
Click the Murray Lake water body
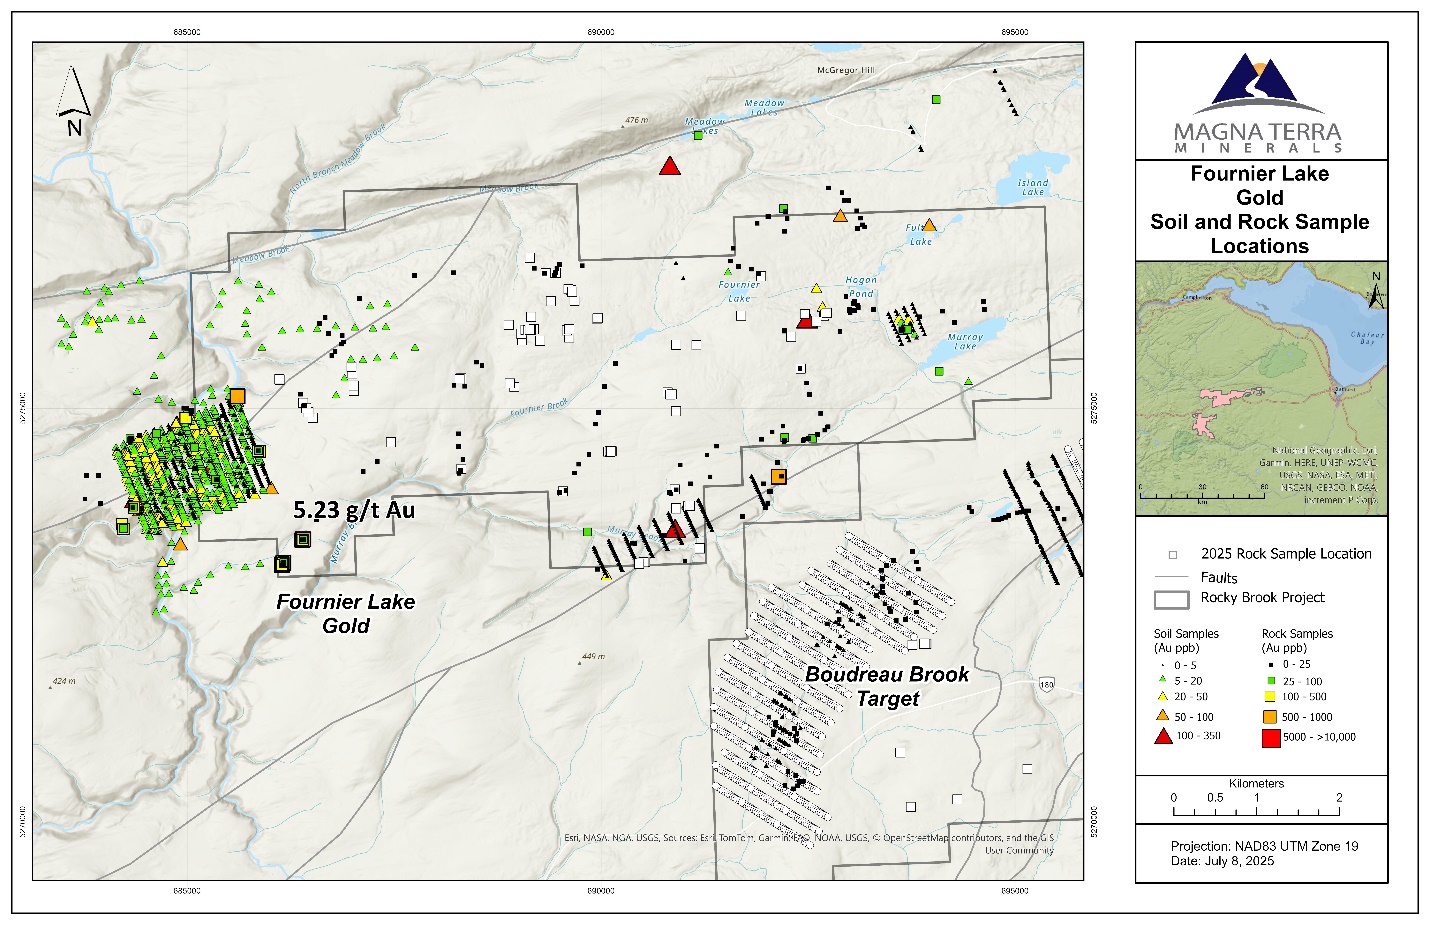click(x=972, y=329)
